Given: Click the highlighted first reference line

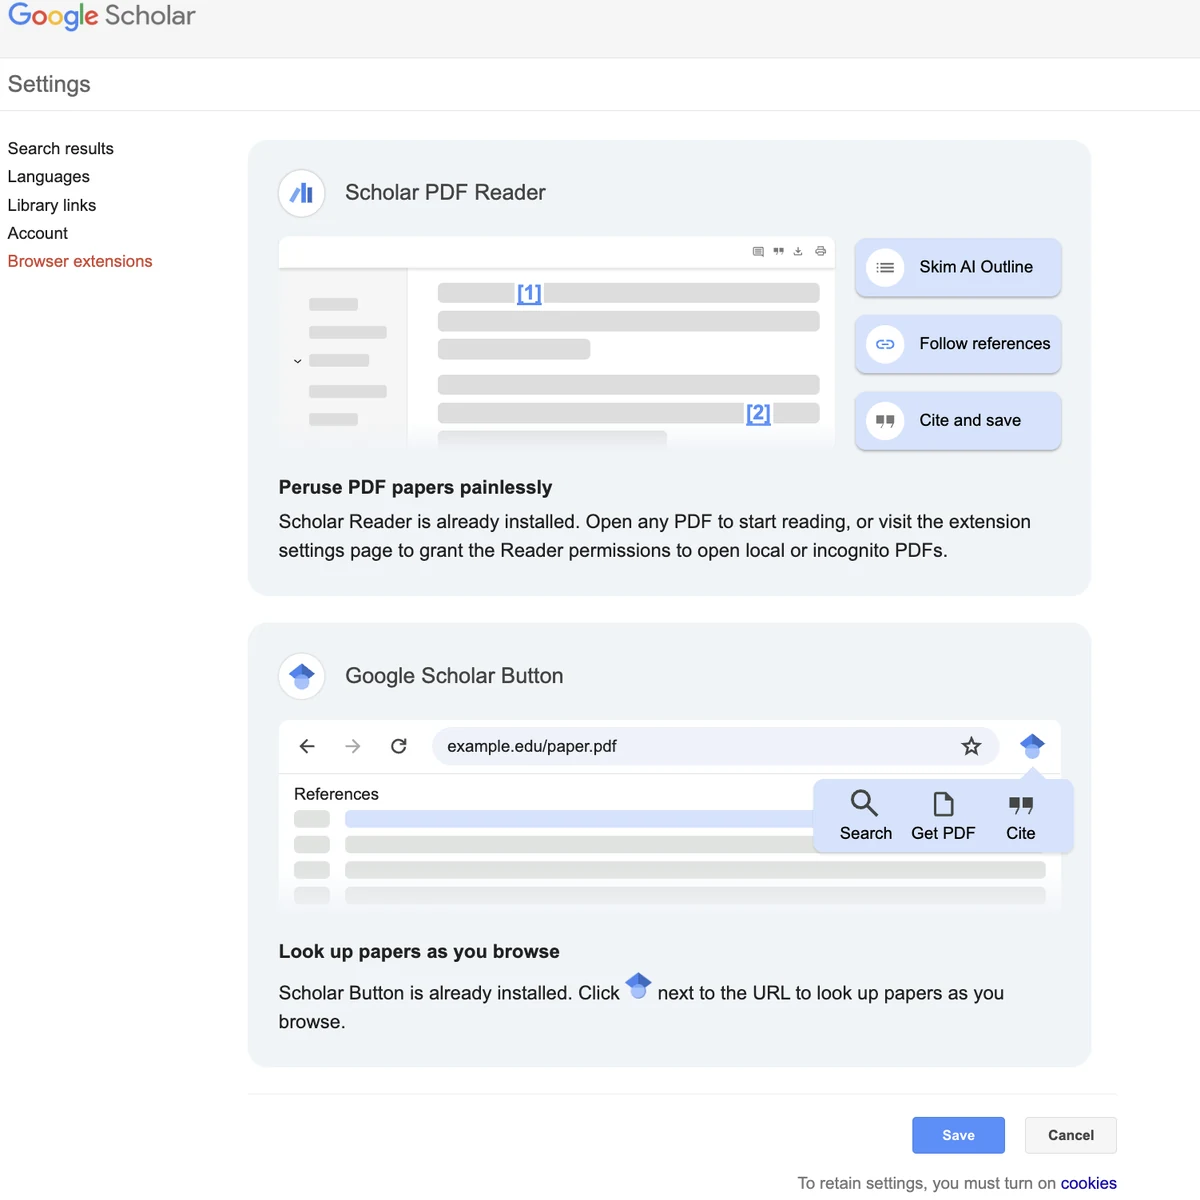Looking at the screenshot, I should point(579,819).
